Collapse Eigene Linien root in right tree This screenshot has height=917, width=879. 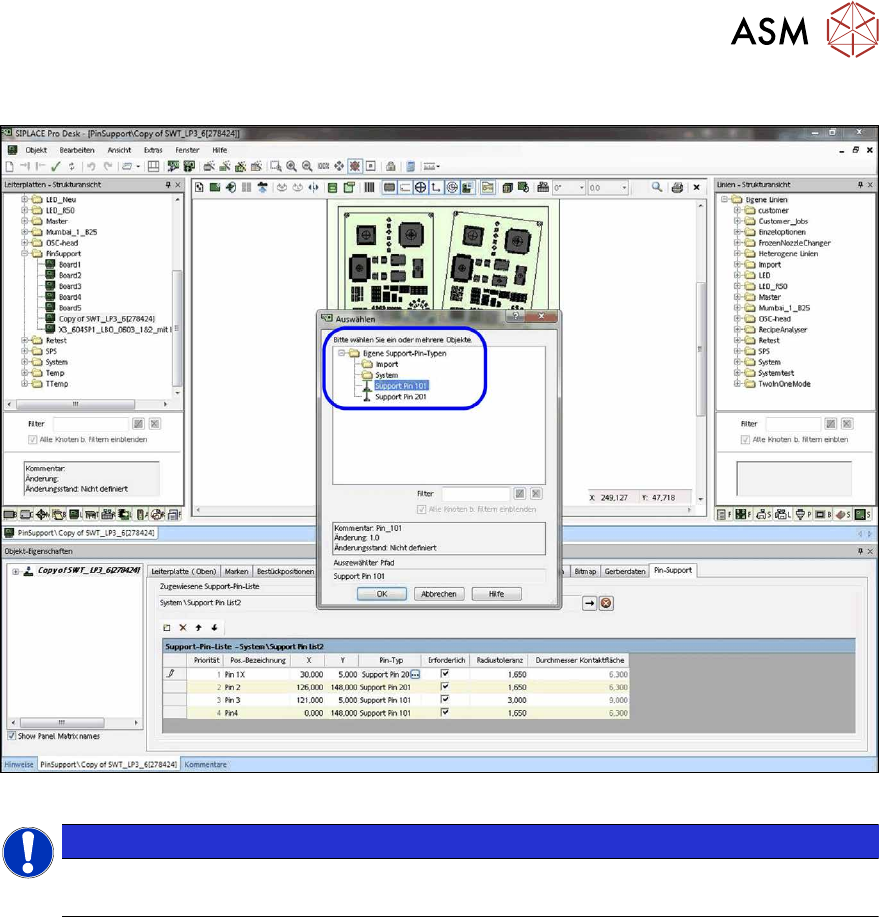coord(725,199)
